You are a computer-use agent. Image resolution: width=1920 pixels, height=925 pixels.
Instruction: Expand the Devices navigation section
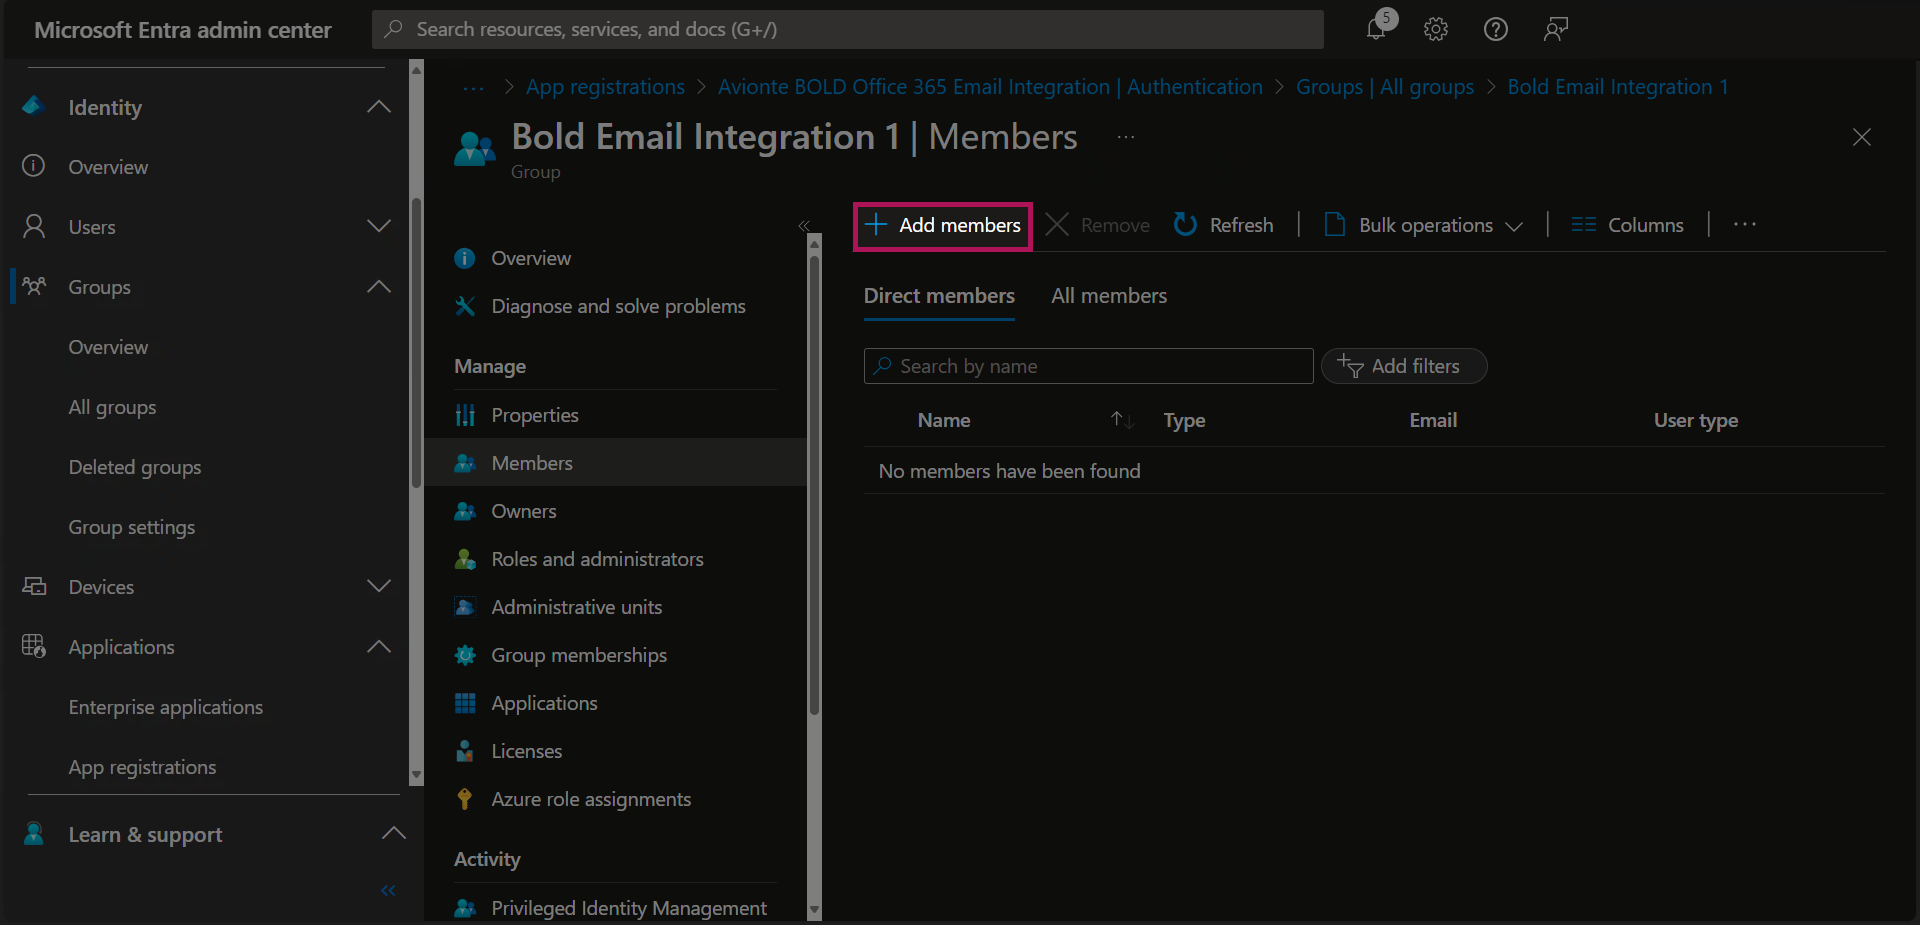click(379, 587)
